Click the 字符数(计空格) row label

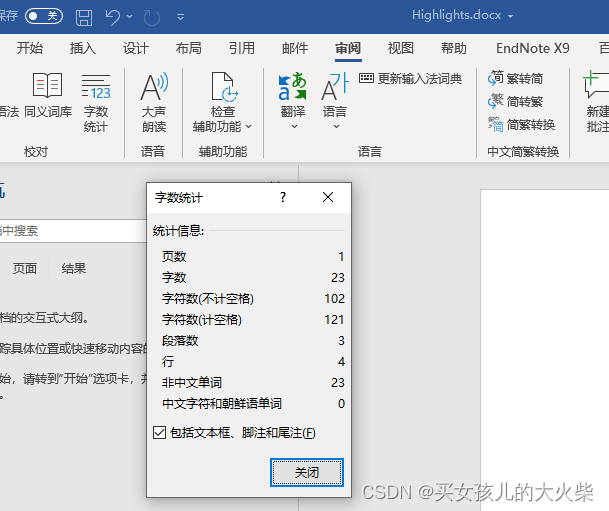point(202,320)
